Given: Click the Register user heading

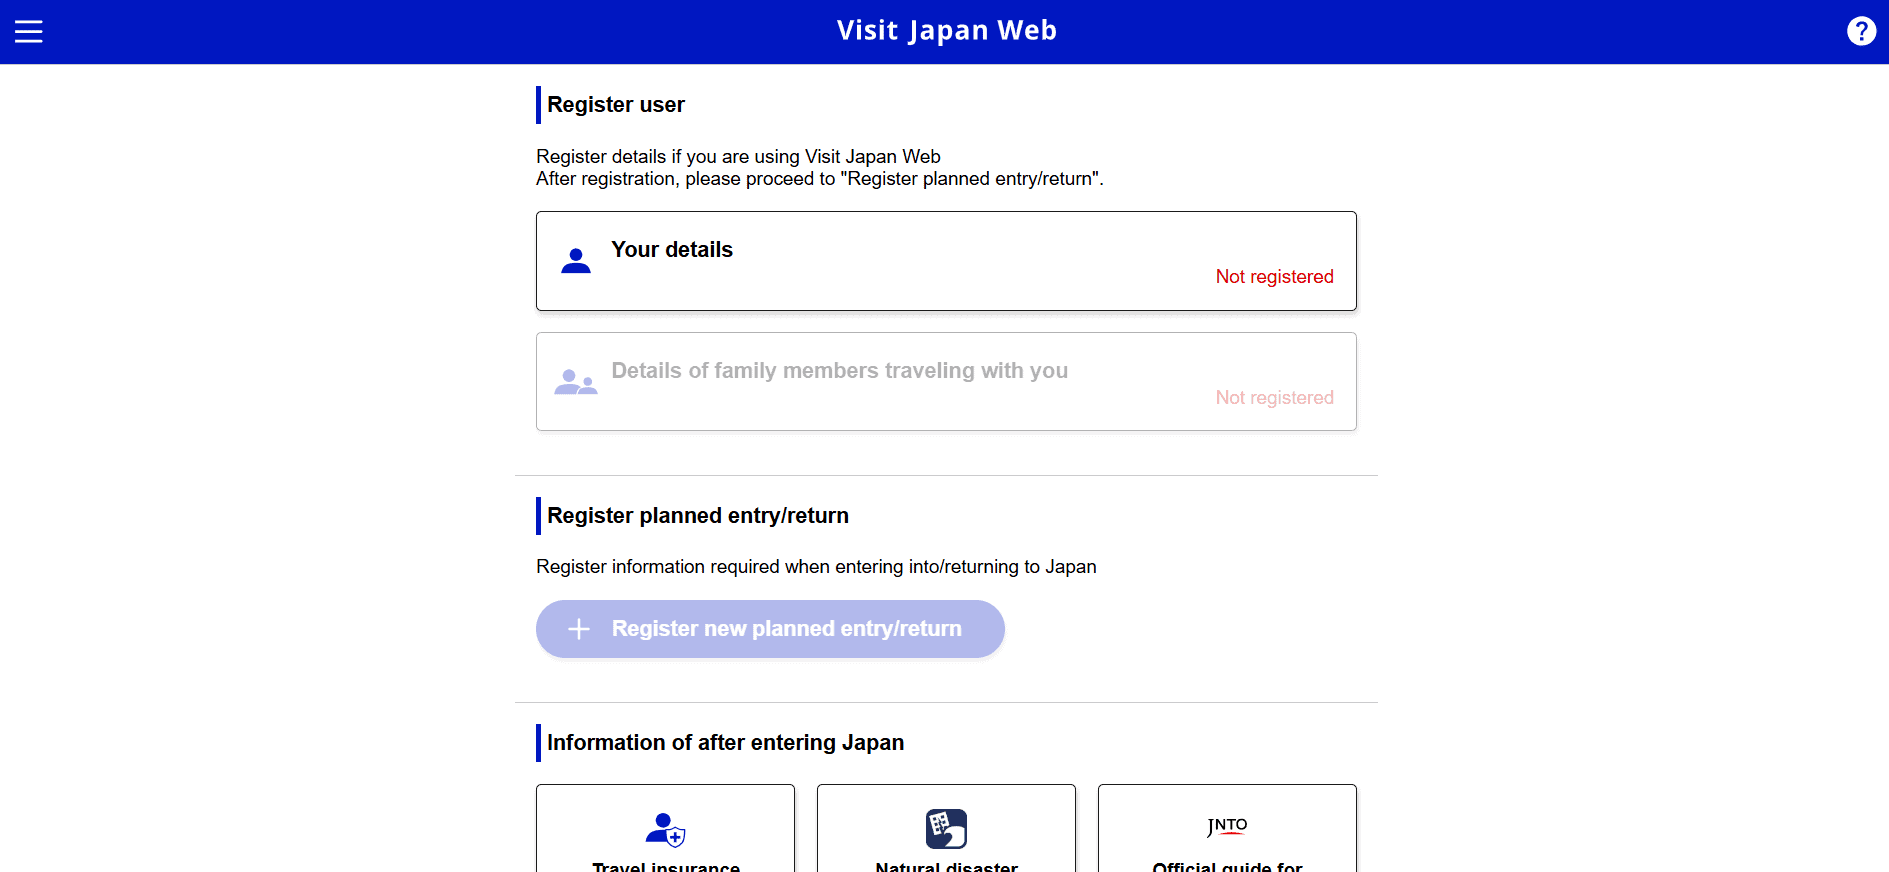Looking at the screenshot, I should click(x=616, y=105).
